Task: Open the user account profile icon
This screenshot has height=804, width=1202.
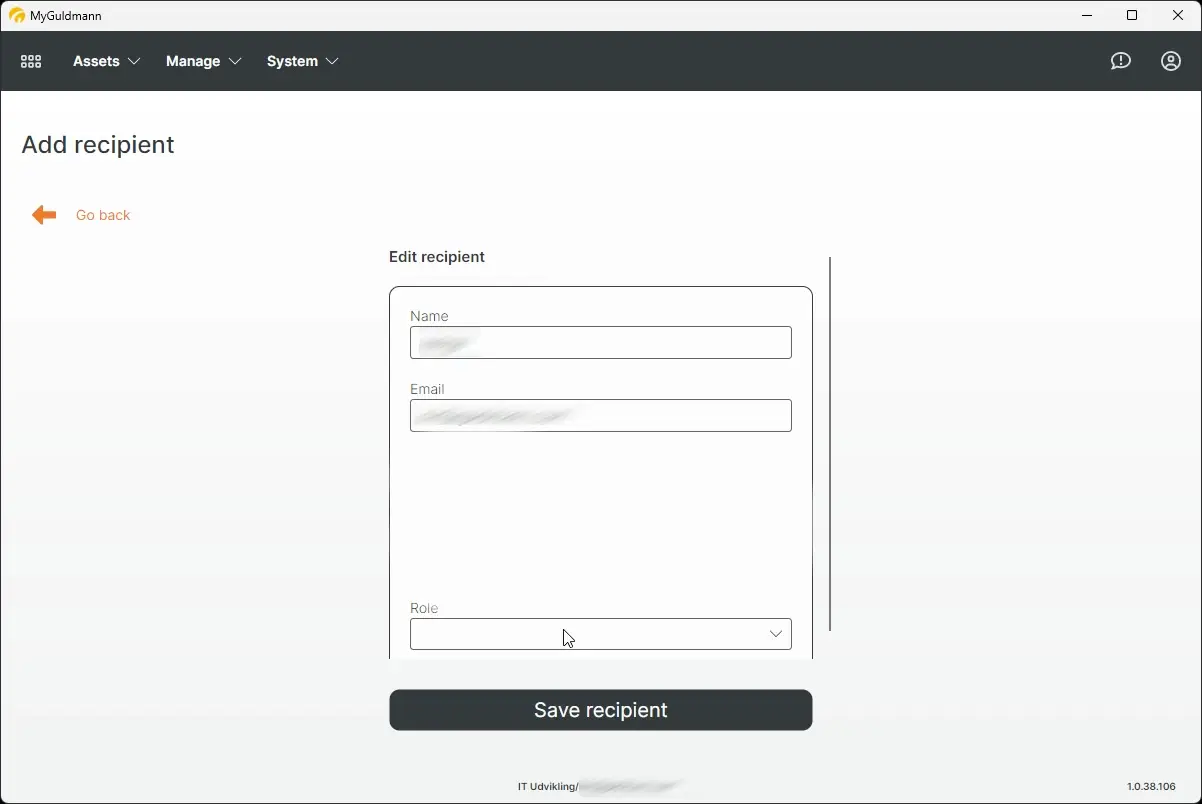Action: [x=1170, y=61]
